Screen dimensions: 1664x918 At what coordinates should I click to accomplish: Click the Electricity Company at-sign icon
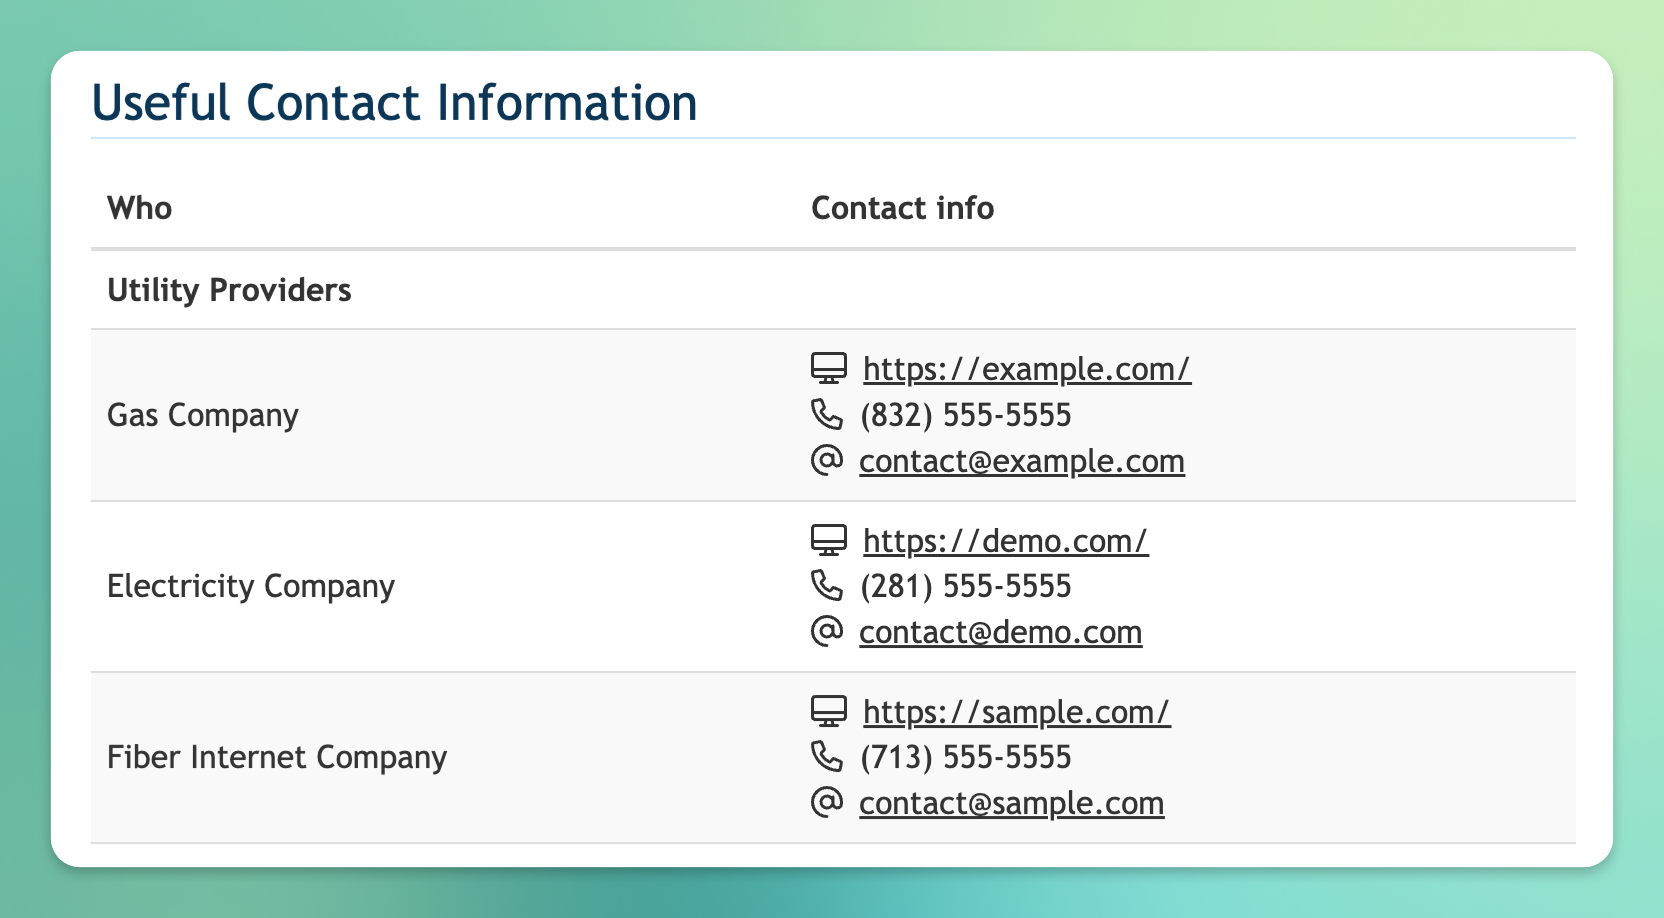pyautogui.click(x=826, y=631)
